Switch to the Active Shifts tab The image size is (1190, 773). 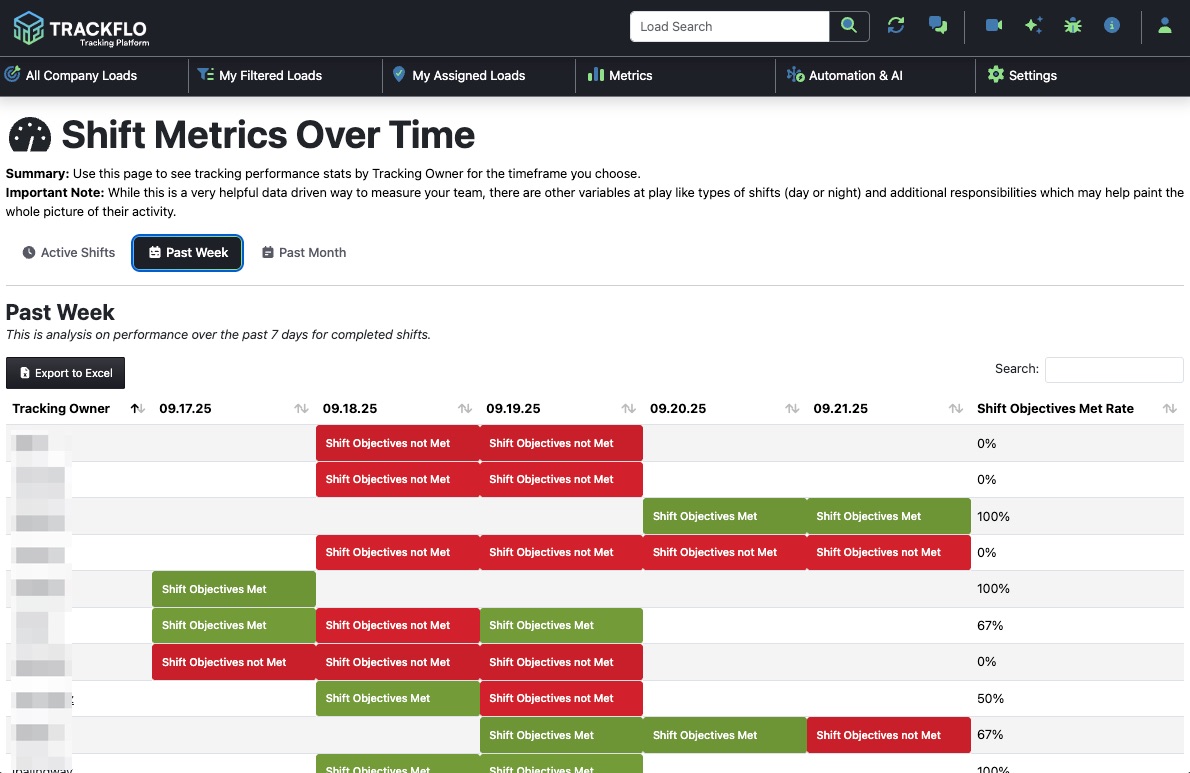pyautogui.click(x=68, y=253)
